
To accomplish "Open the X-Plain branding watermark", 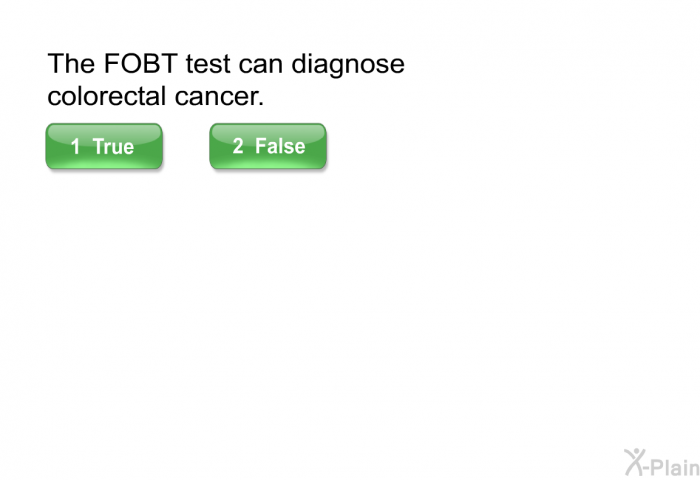I will click(x=662, y=463).
